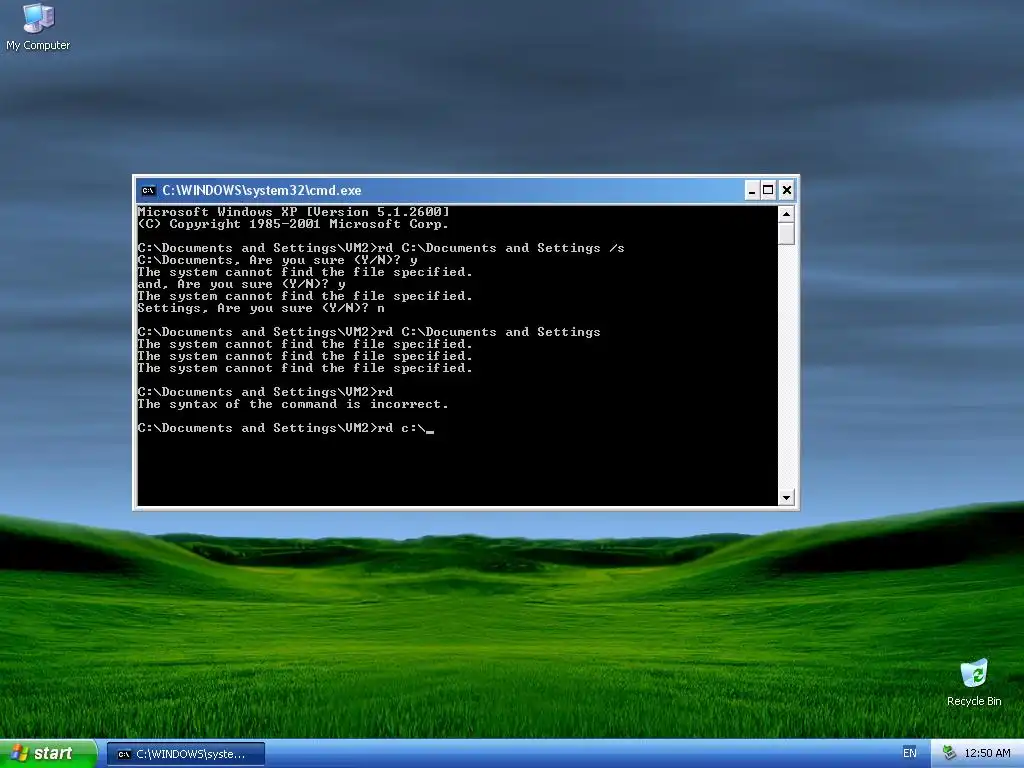Click 'Microsoft Windows XP [Version 5.1.2600]' line

[x=293, y=212]
